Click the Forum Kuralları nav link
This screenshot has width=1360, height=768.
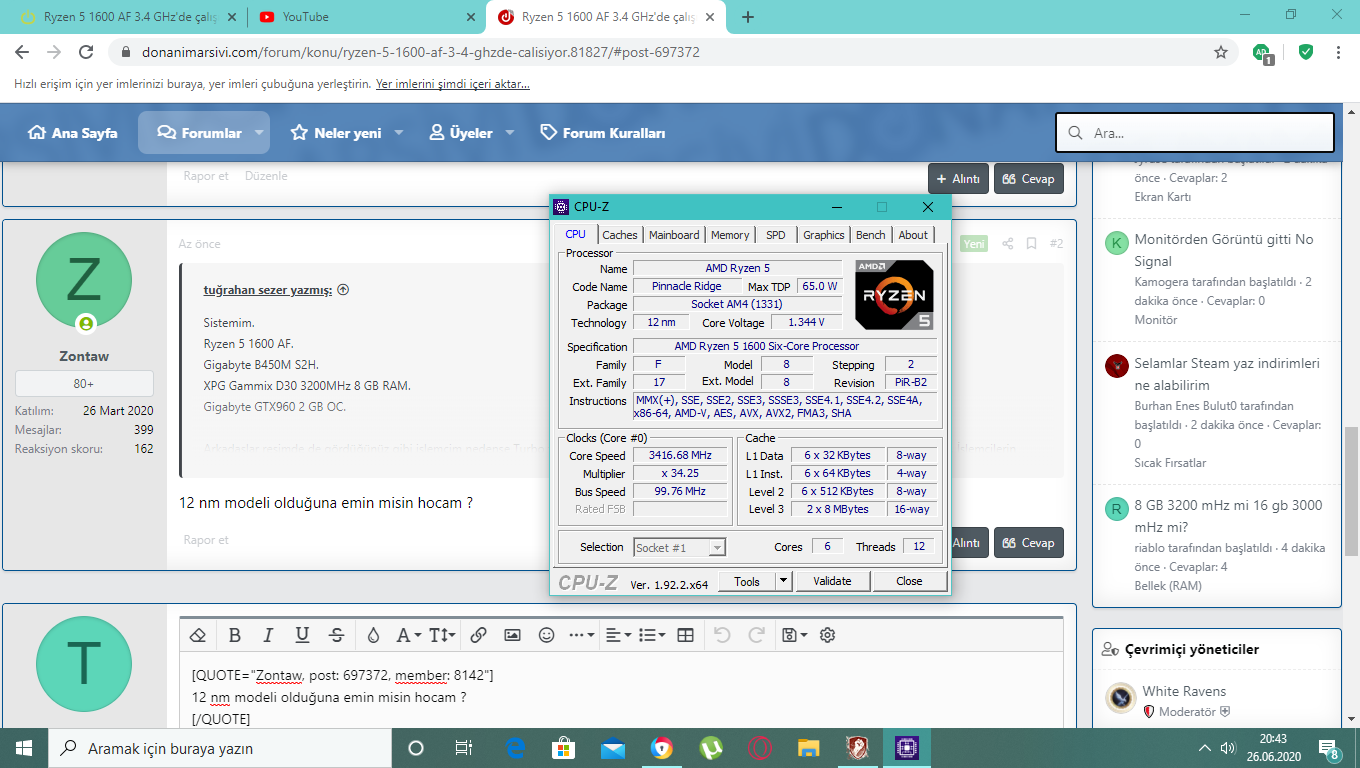603,133
